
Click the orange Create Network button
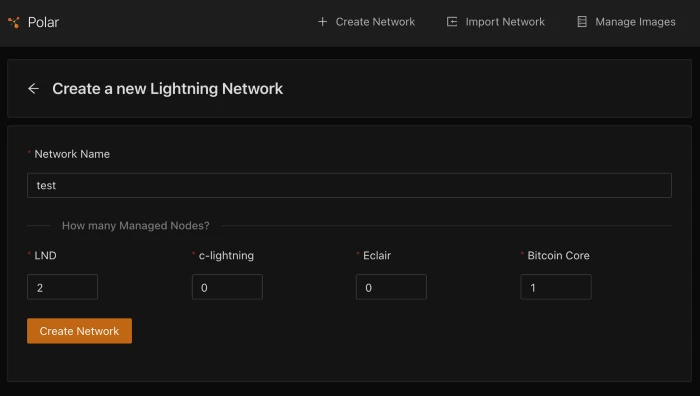tap(79, 331)
